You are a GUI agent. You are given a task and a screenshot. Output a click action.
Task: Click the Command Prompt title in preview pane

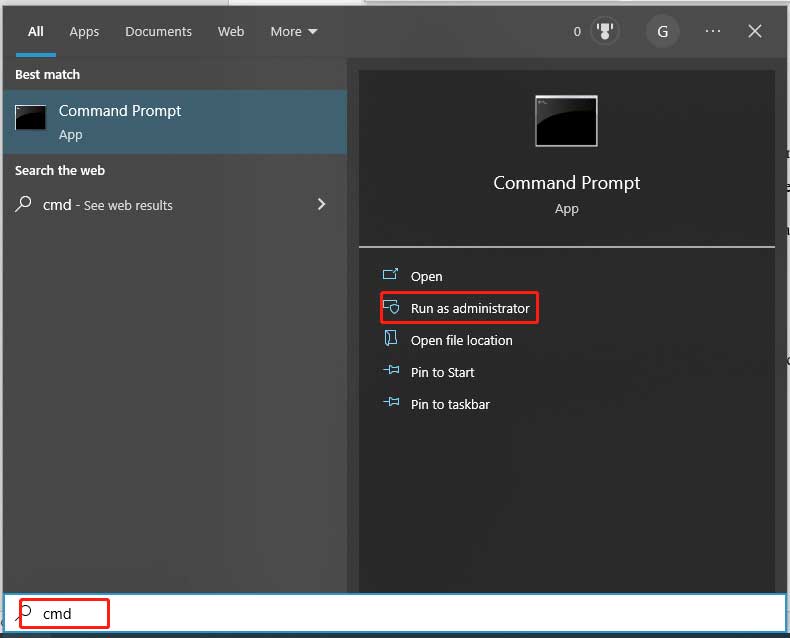click(566, 183)
